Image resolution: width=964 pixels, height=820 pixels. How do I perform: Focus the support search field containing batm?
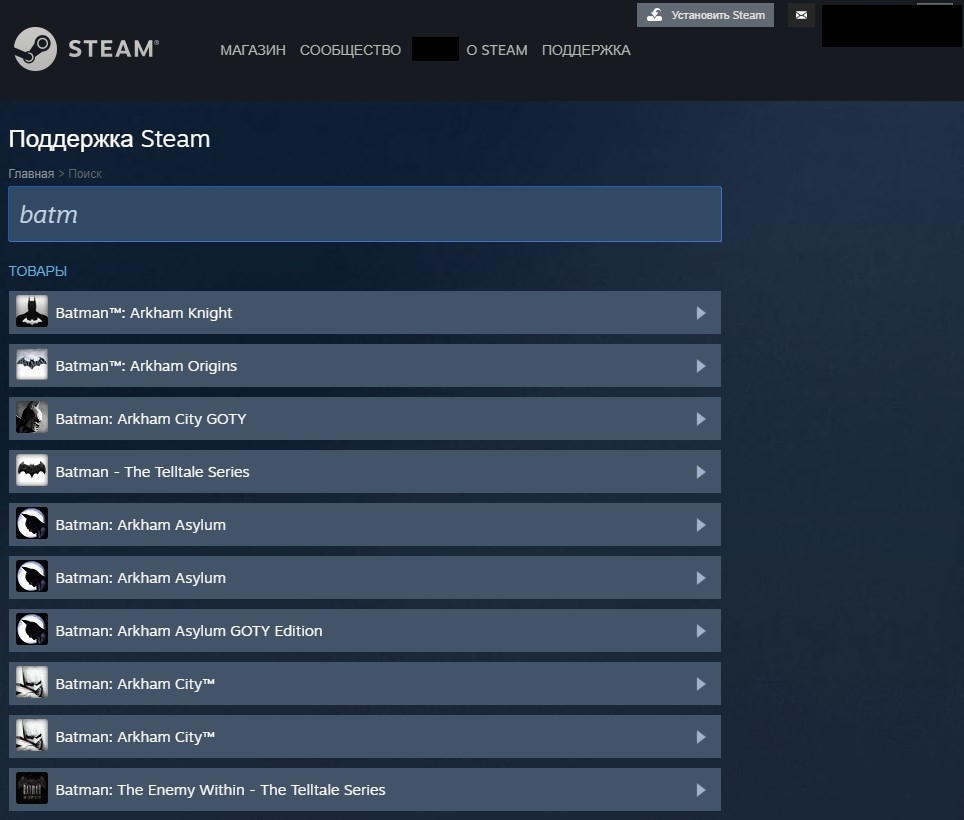click(365, 214)
